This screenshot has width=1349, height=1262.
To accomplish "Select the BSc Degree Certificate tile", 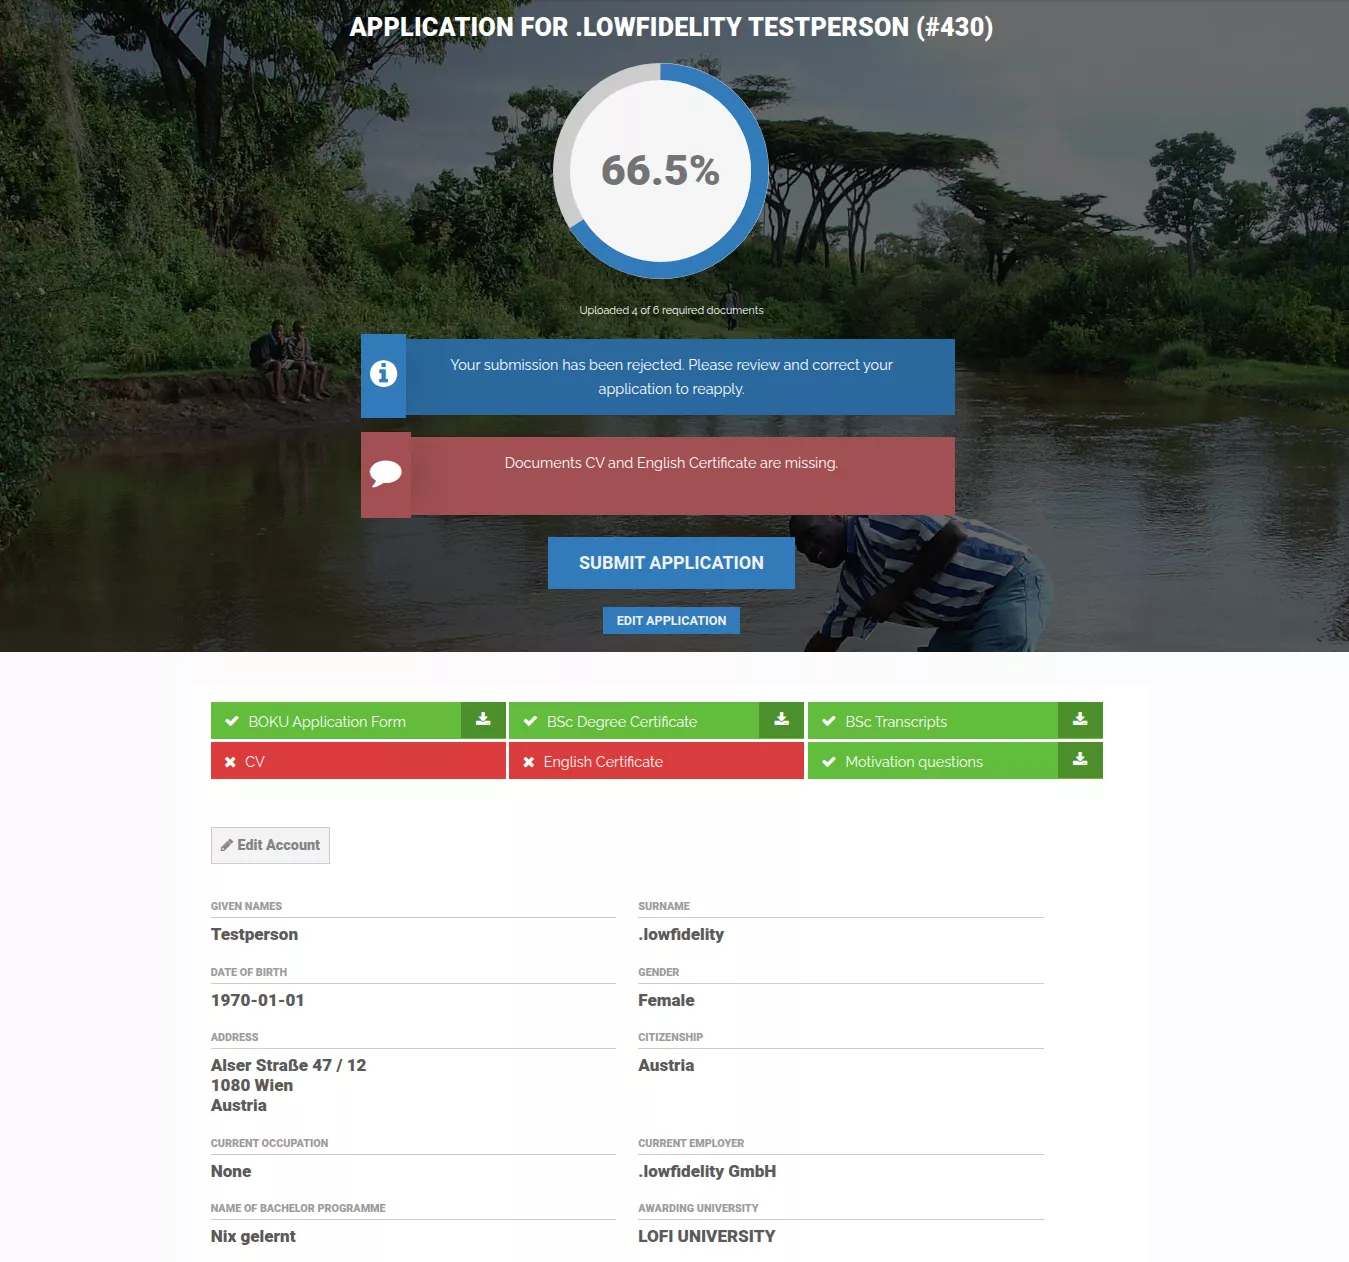I will pyautogui.click(x=632, y=720).
